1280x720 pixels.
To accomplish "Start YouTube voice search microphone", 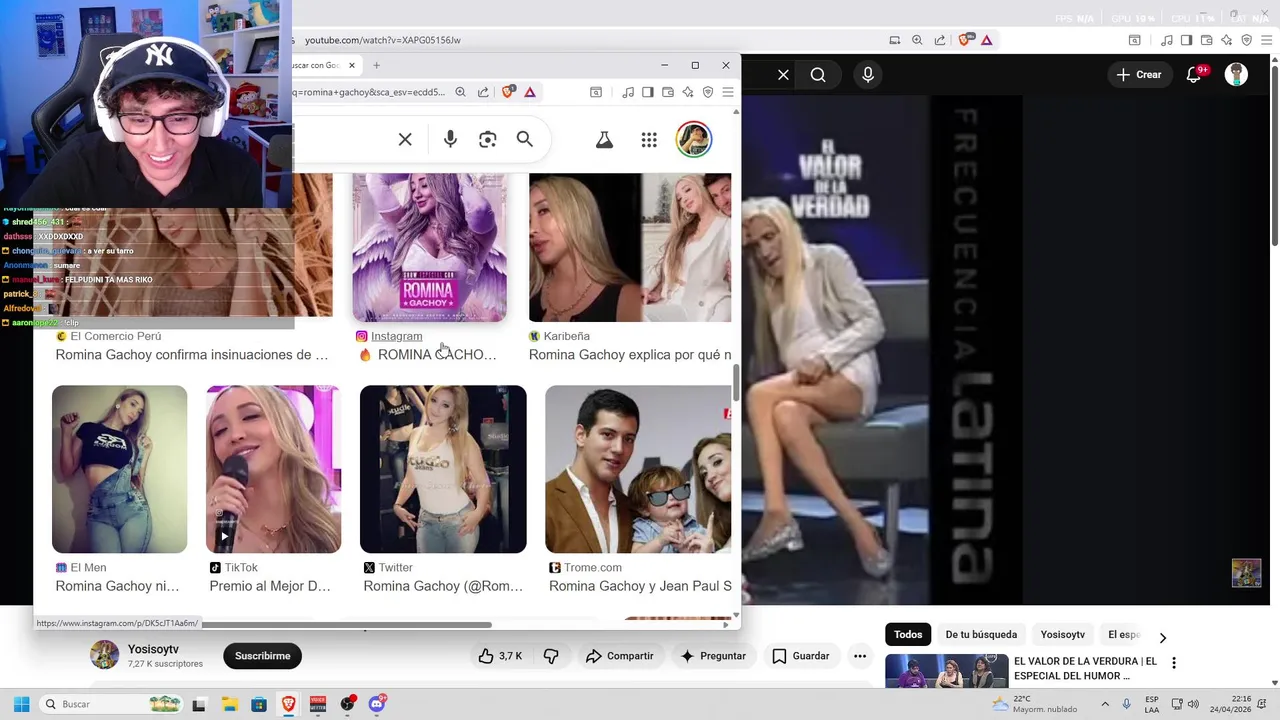I will click(x=868, y=75).
